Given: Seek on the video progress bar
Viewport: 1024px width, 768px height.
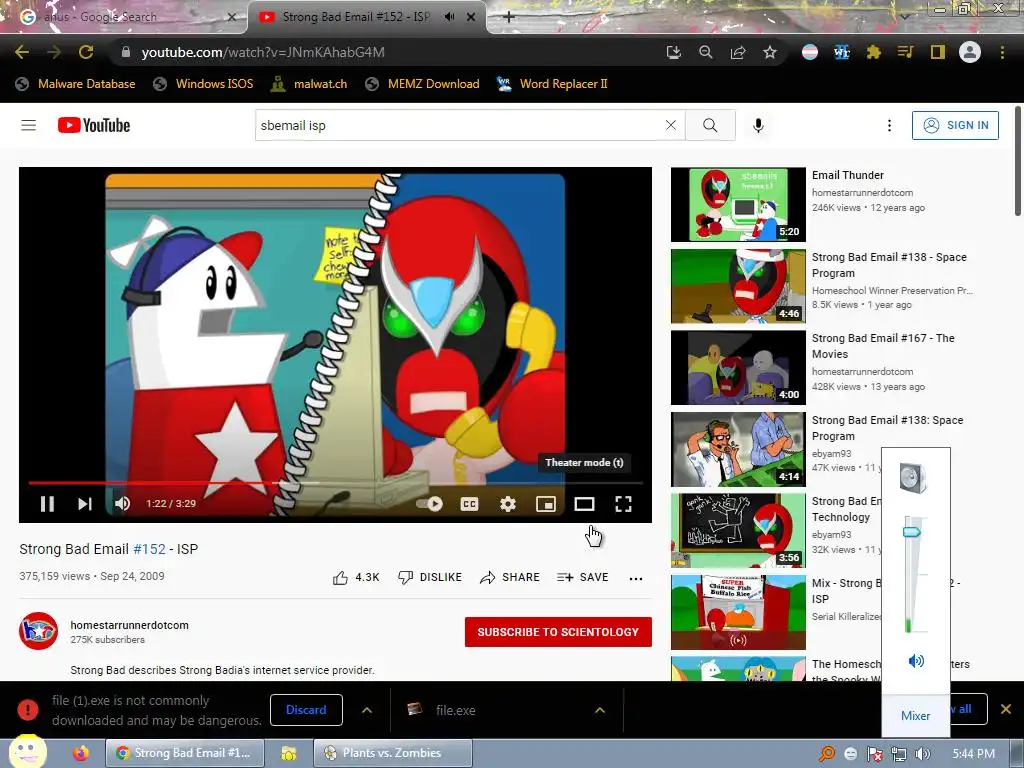Looking at the screenshot, I should 335,483.
